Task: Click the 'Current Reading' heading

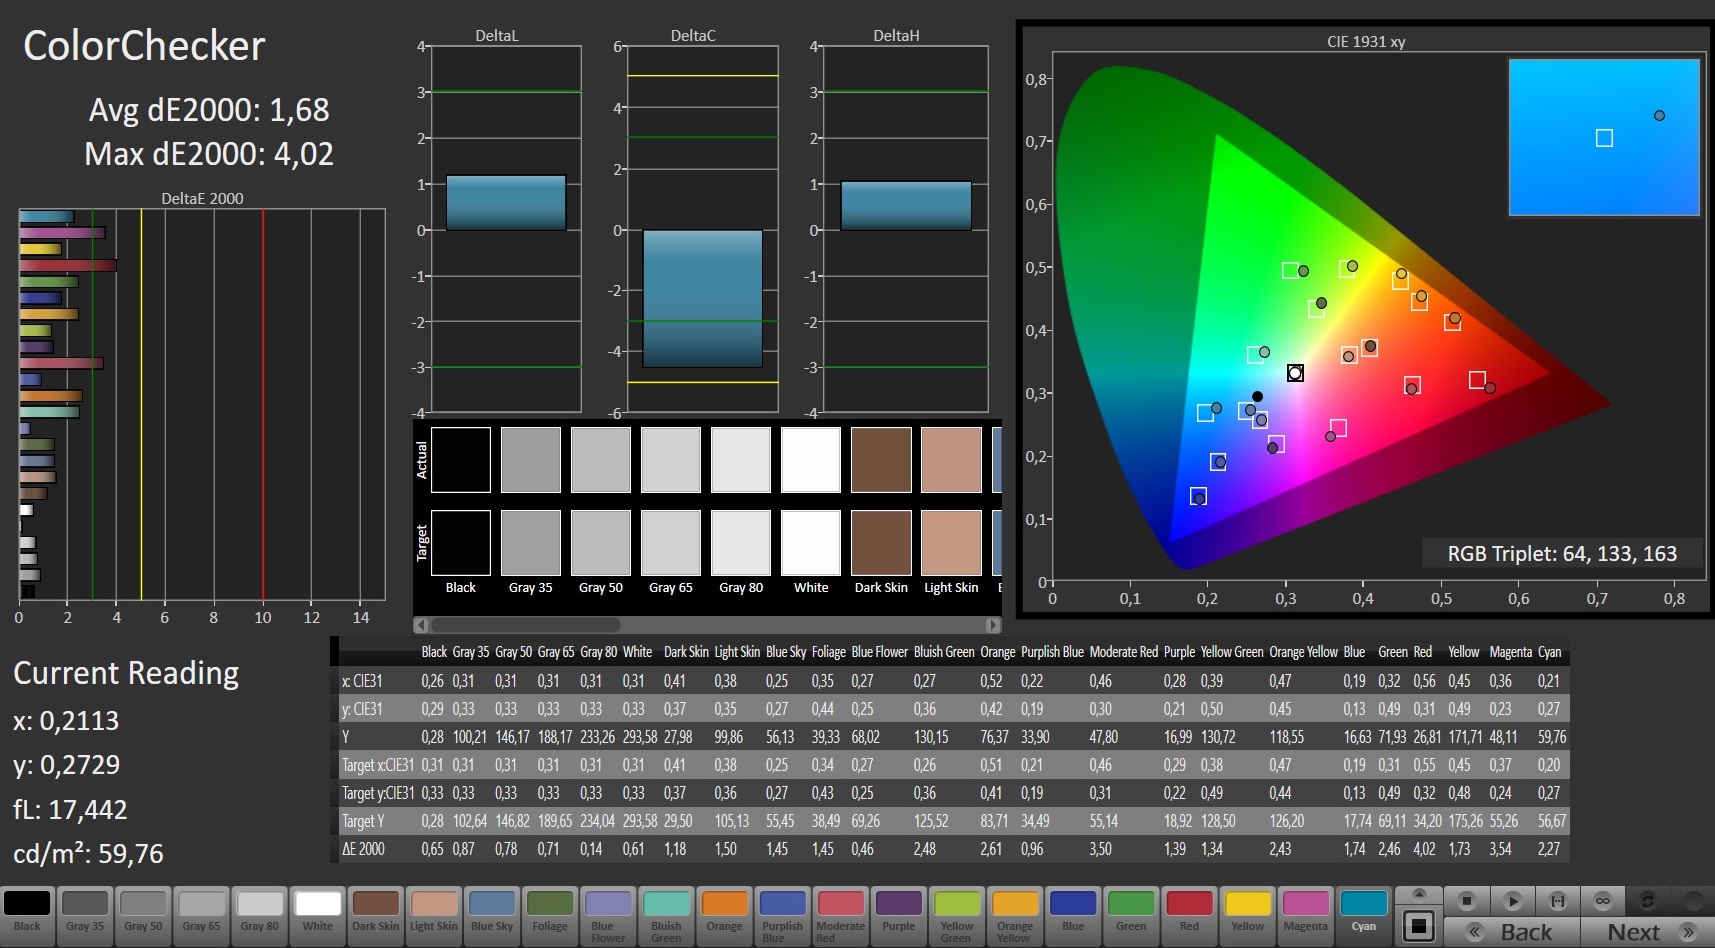Action: pyautogui.click(x=126, y=673)
